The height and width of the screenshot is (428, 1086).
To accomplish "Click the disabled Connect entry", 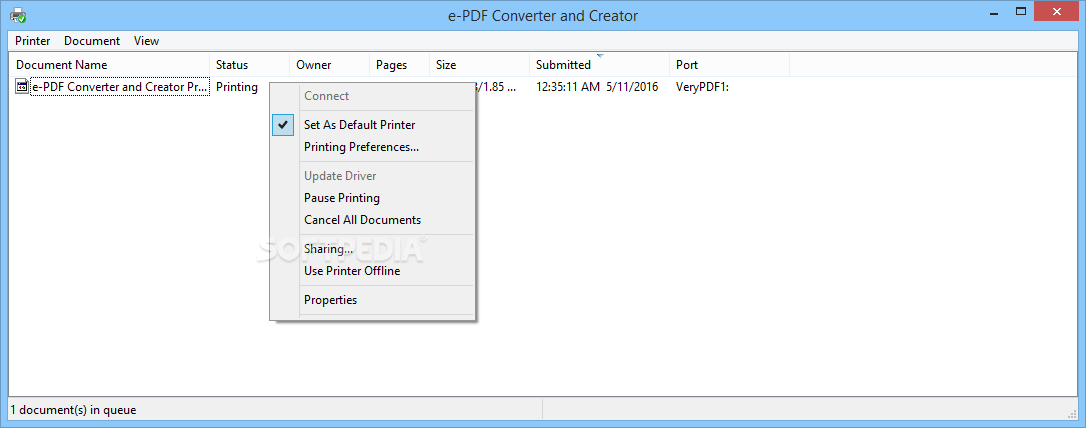I will pos(326,96).
